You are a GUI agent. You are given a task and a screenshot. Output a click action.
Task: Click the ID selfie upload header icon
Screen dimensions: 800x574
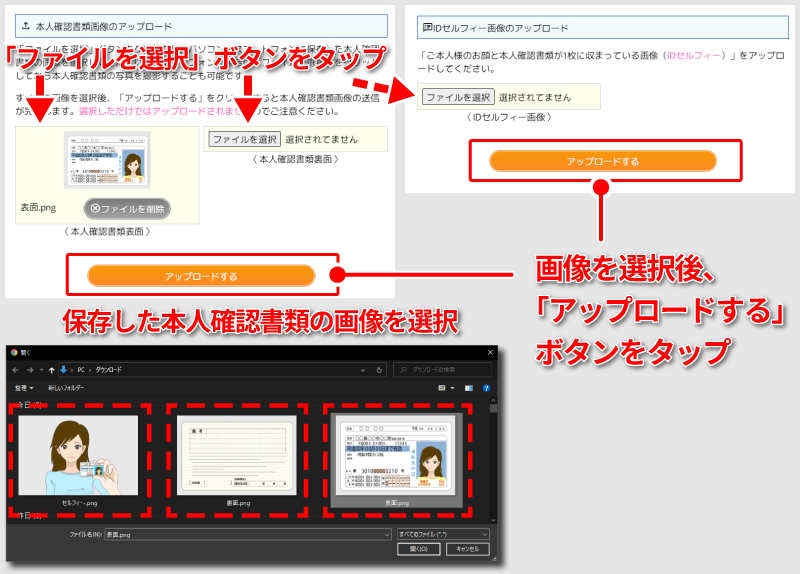428,28
